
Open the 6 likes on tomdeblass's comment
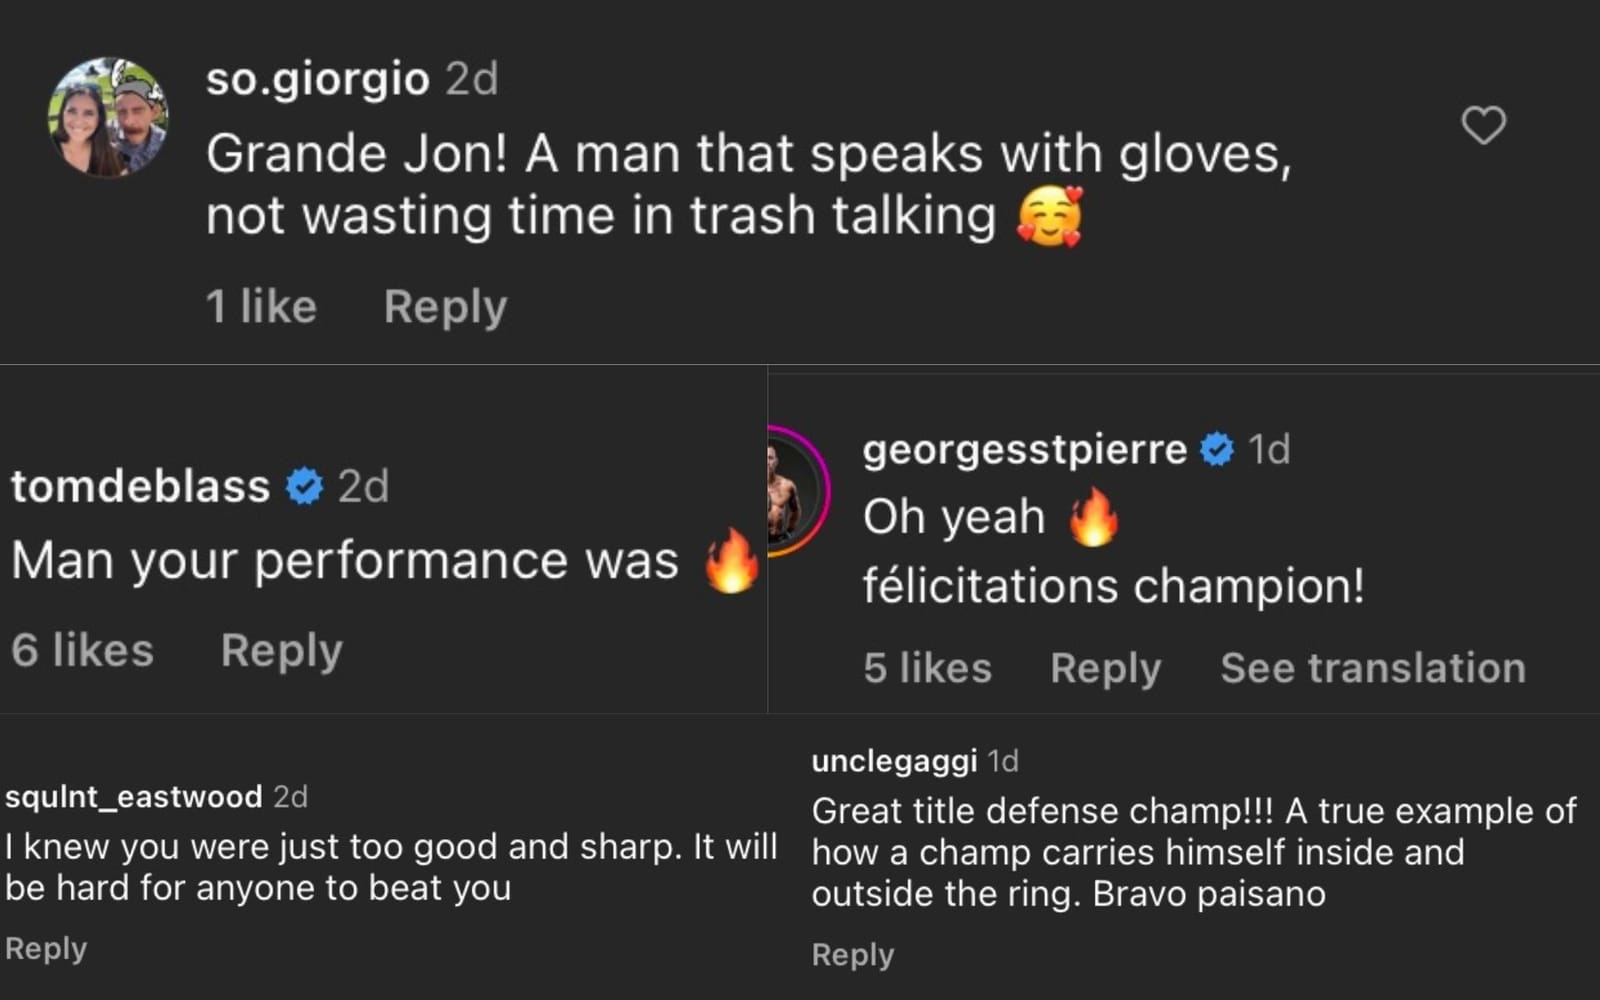tap(80, 650)
